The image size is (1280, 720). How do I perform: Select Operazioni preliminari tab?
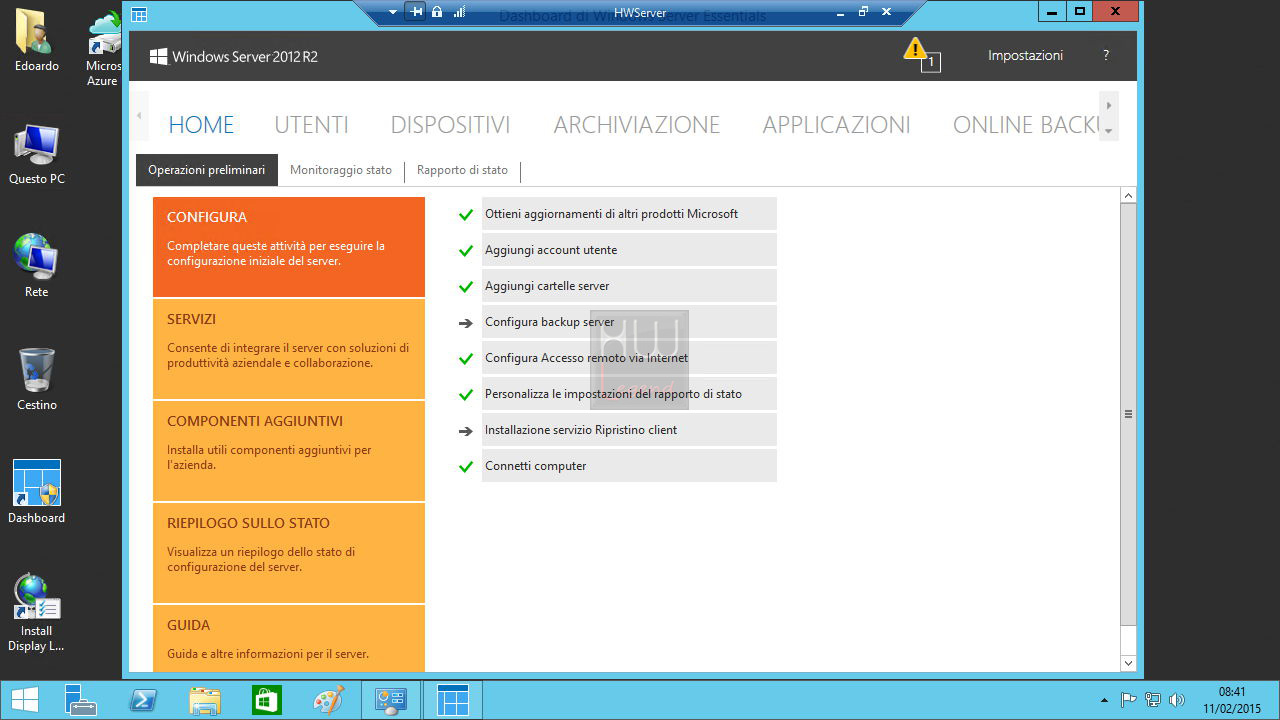pos(207,171)
